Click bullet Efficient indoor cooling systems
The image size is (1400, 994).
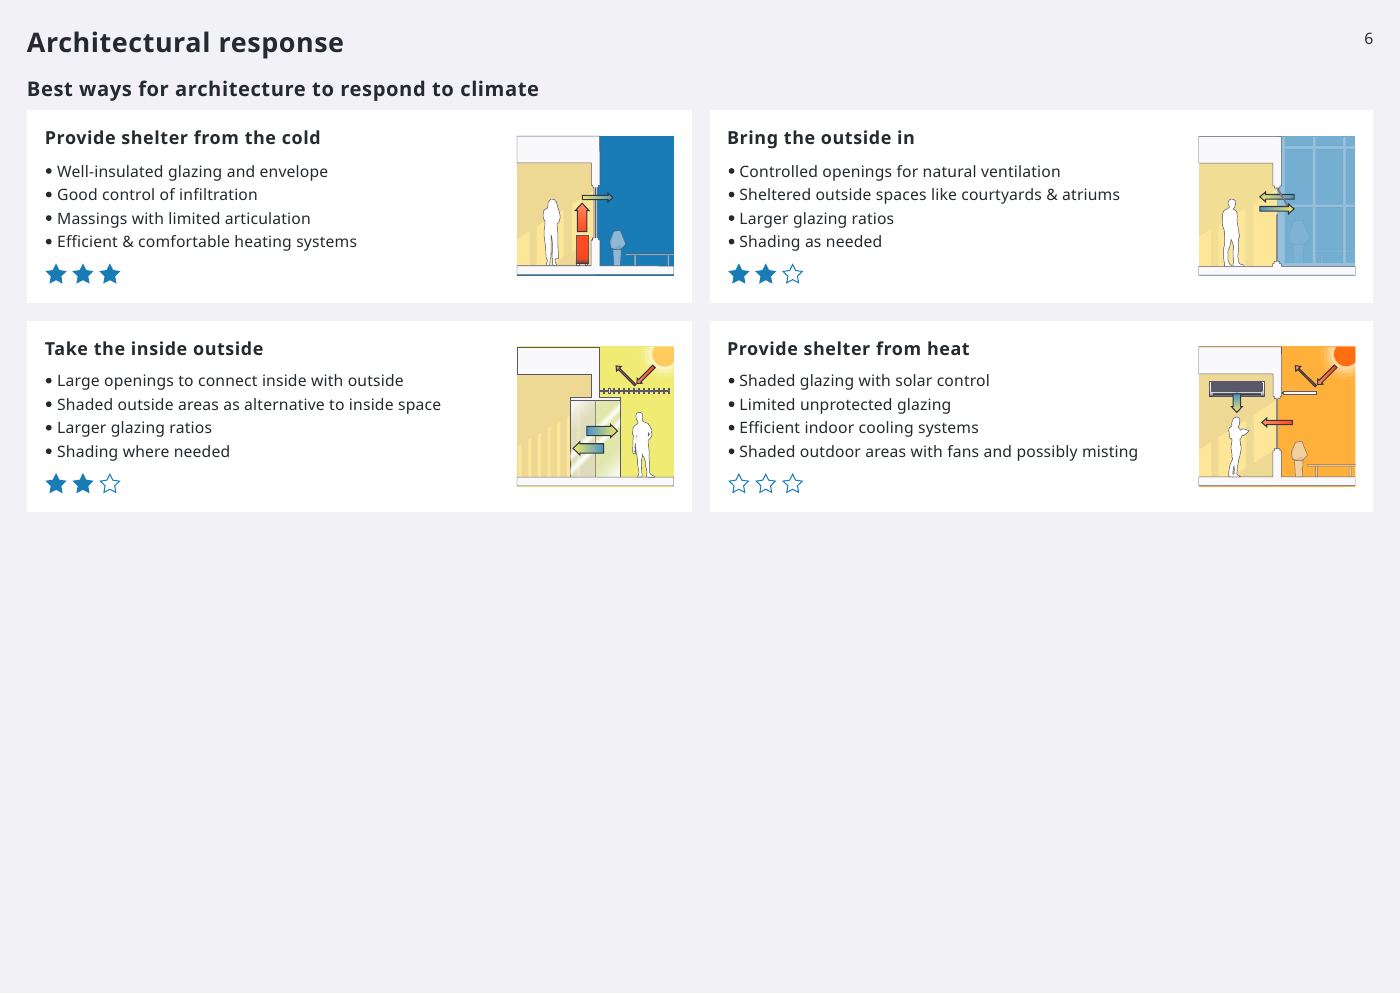(859, 428)
